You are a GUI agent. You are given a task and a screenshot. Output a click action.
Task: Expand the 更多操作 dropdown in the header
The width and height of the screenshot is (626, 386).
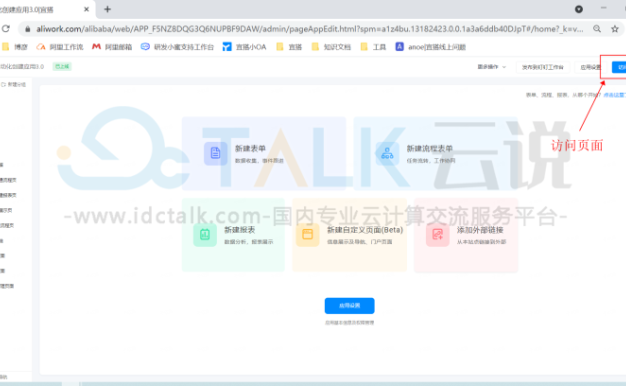point(491,67)
